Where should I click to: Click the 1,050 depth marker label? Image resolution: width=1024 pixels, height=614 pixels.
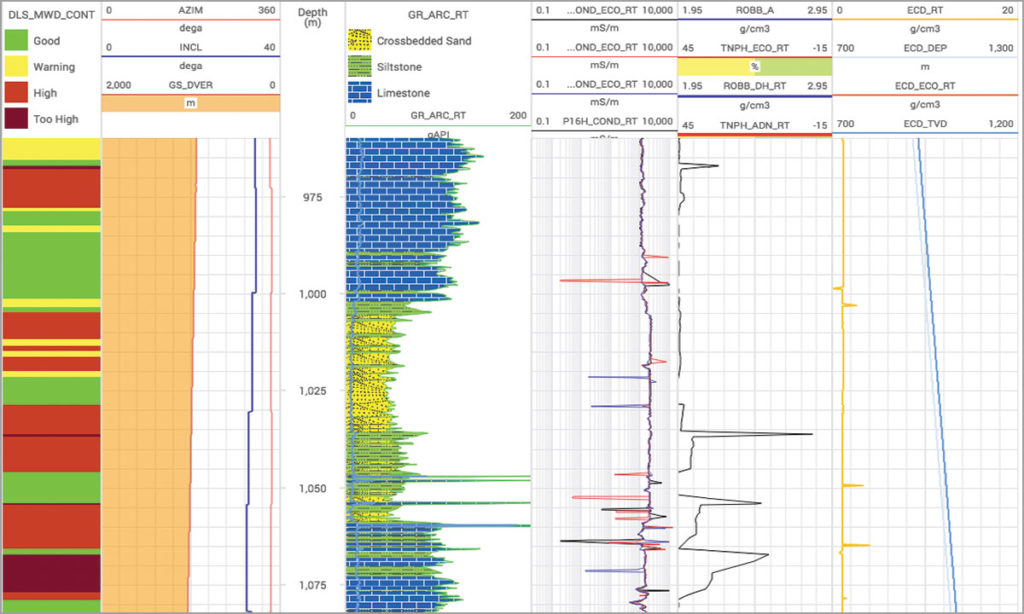point(312,489)
